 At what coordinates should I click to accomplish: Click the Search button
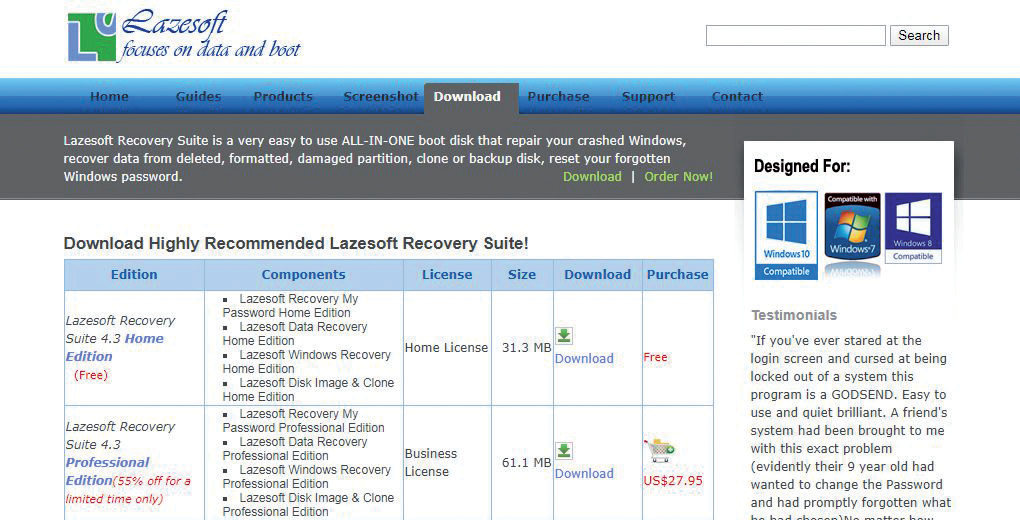pyautogui.click(x=919, y=35)
